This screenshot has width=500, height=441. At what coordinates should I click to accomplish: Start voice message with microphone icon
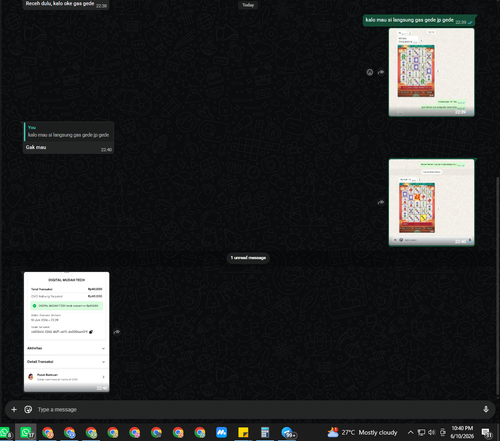486,409
